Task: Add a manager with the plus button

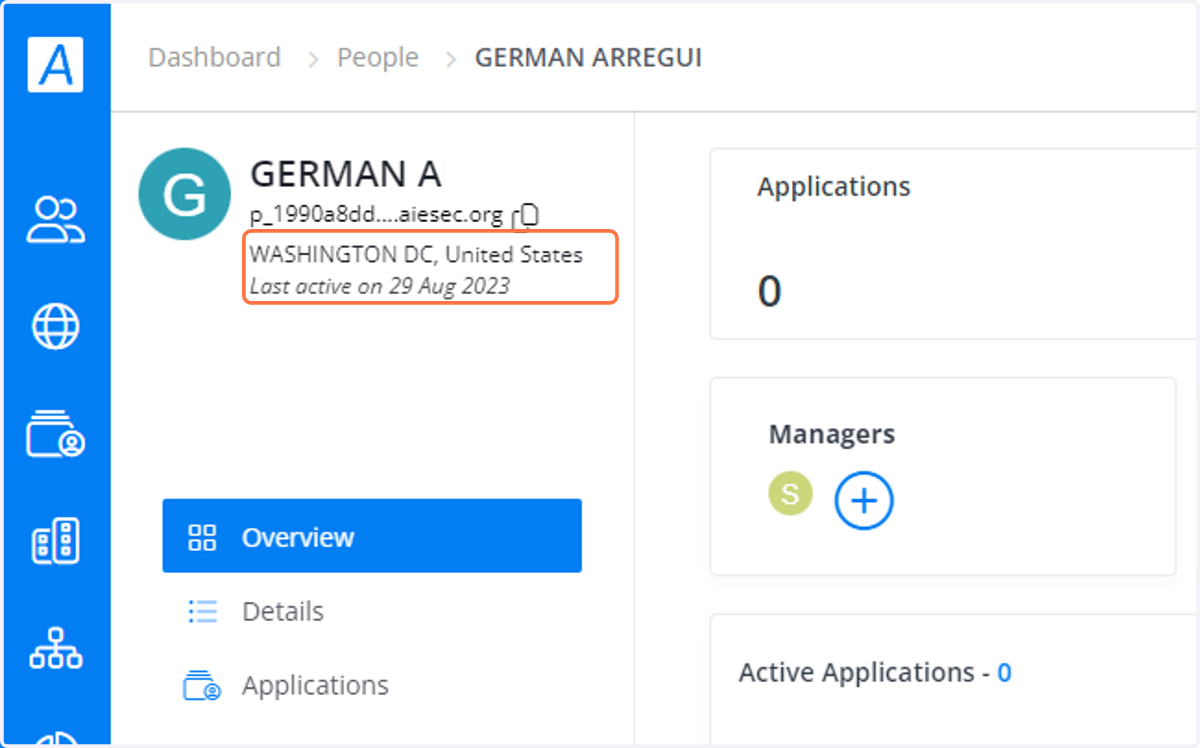Action: (864, 500)
